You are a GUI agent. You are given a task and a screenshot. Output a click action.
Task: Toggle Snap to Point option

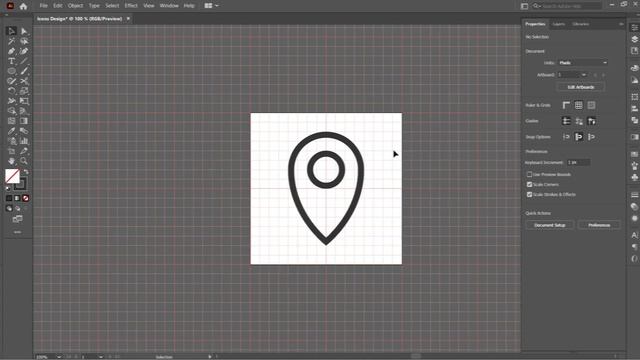coord(566,137)
